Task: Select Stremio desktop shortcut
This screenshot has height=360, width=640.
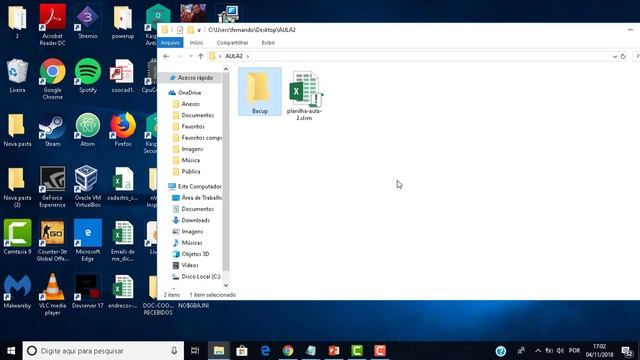Action: (x=88, y=22)
